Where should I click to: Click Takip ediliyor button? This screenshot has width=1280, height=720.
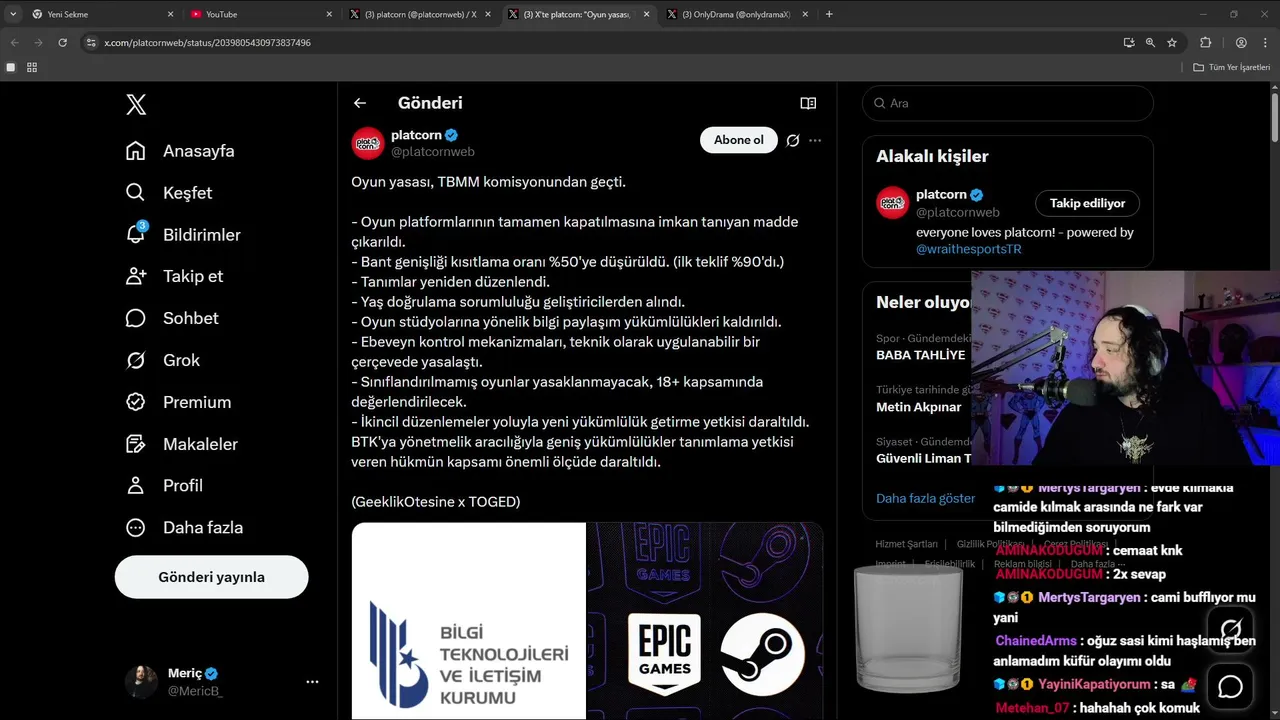tap(1087, 203)
